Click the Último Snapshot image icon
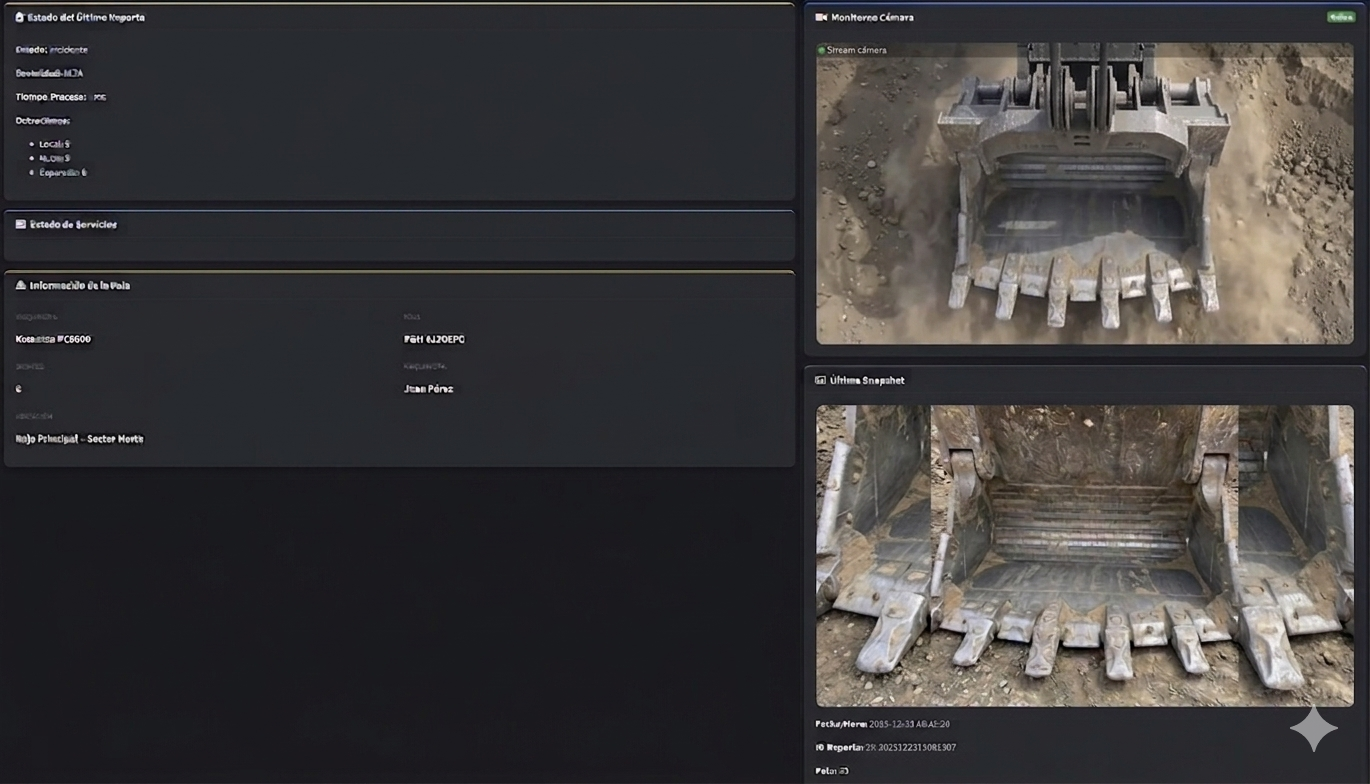Screen dimensions: 1370x784 coord(821,380)
